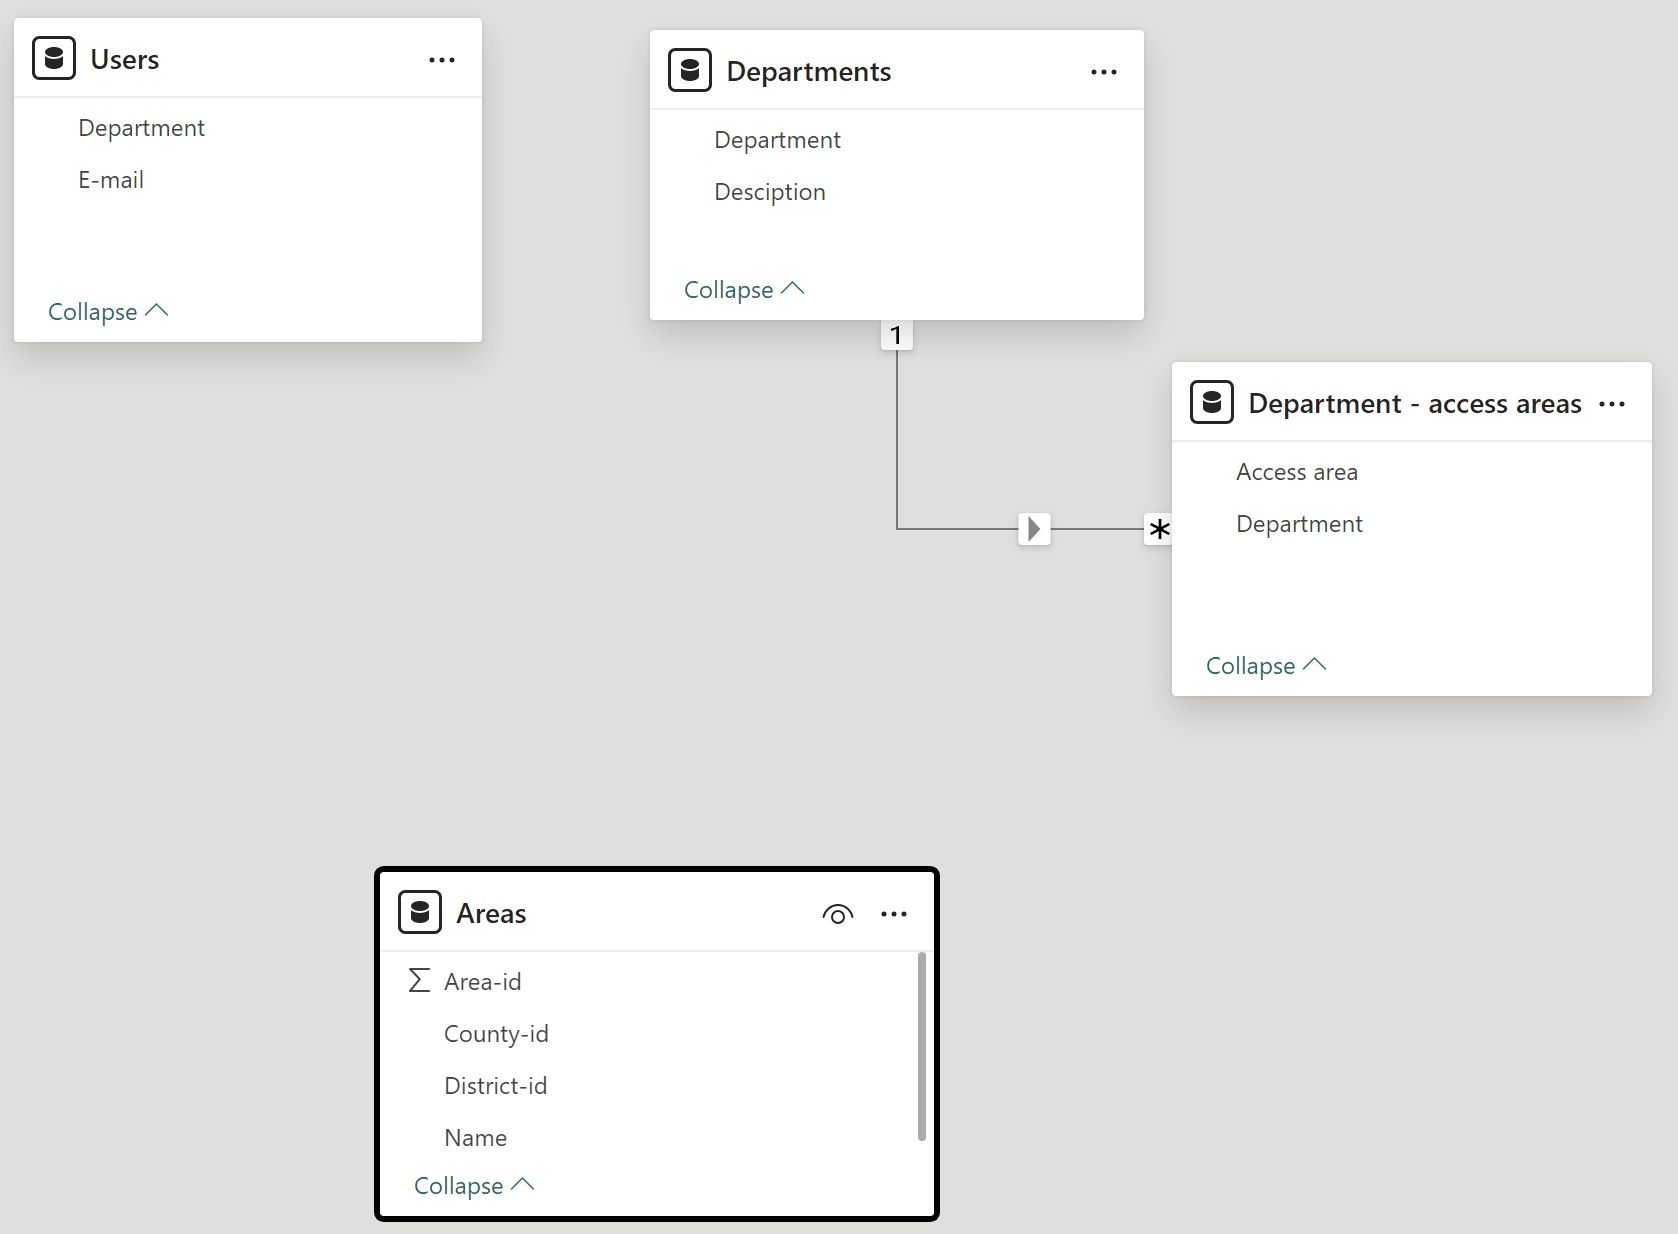This screenshot has height=1234, width=1678.
Task: Collapse the Users table card
Action: pyautogui.click(x=108, y=311)
